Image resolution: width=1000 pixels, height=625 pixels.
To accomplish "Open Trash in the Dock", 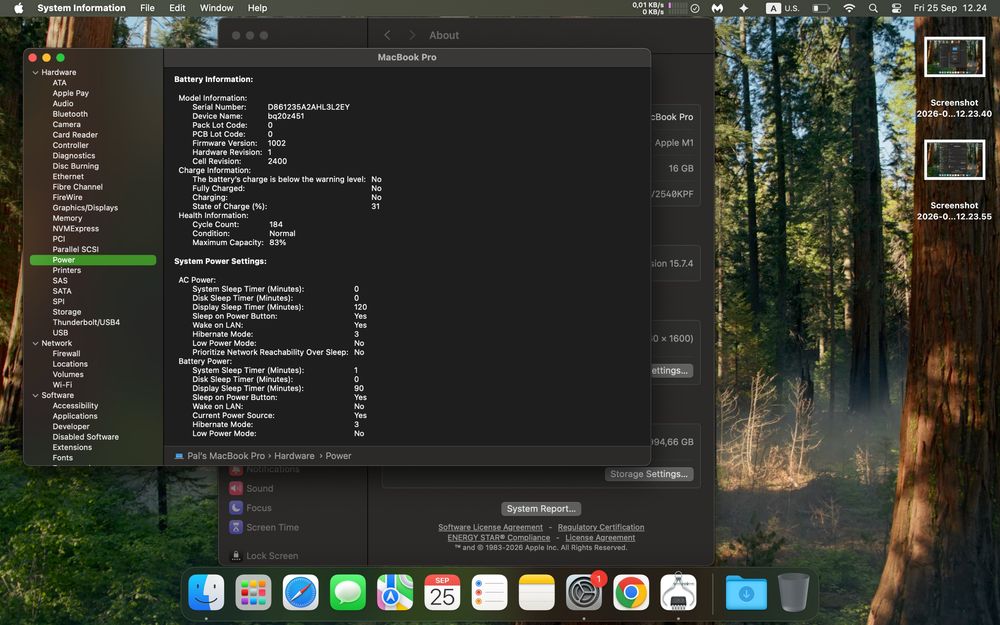I will tap(794, 592).
